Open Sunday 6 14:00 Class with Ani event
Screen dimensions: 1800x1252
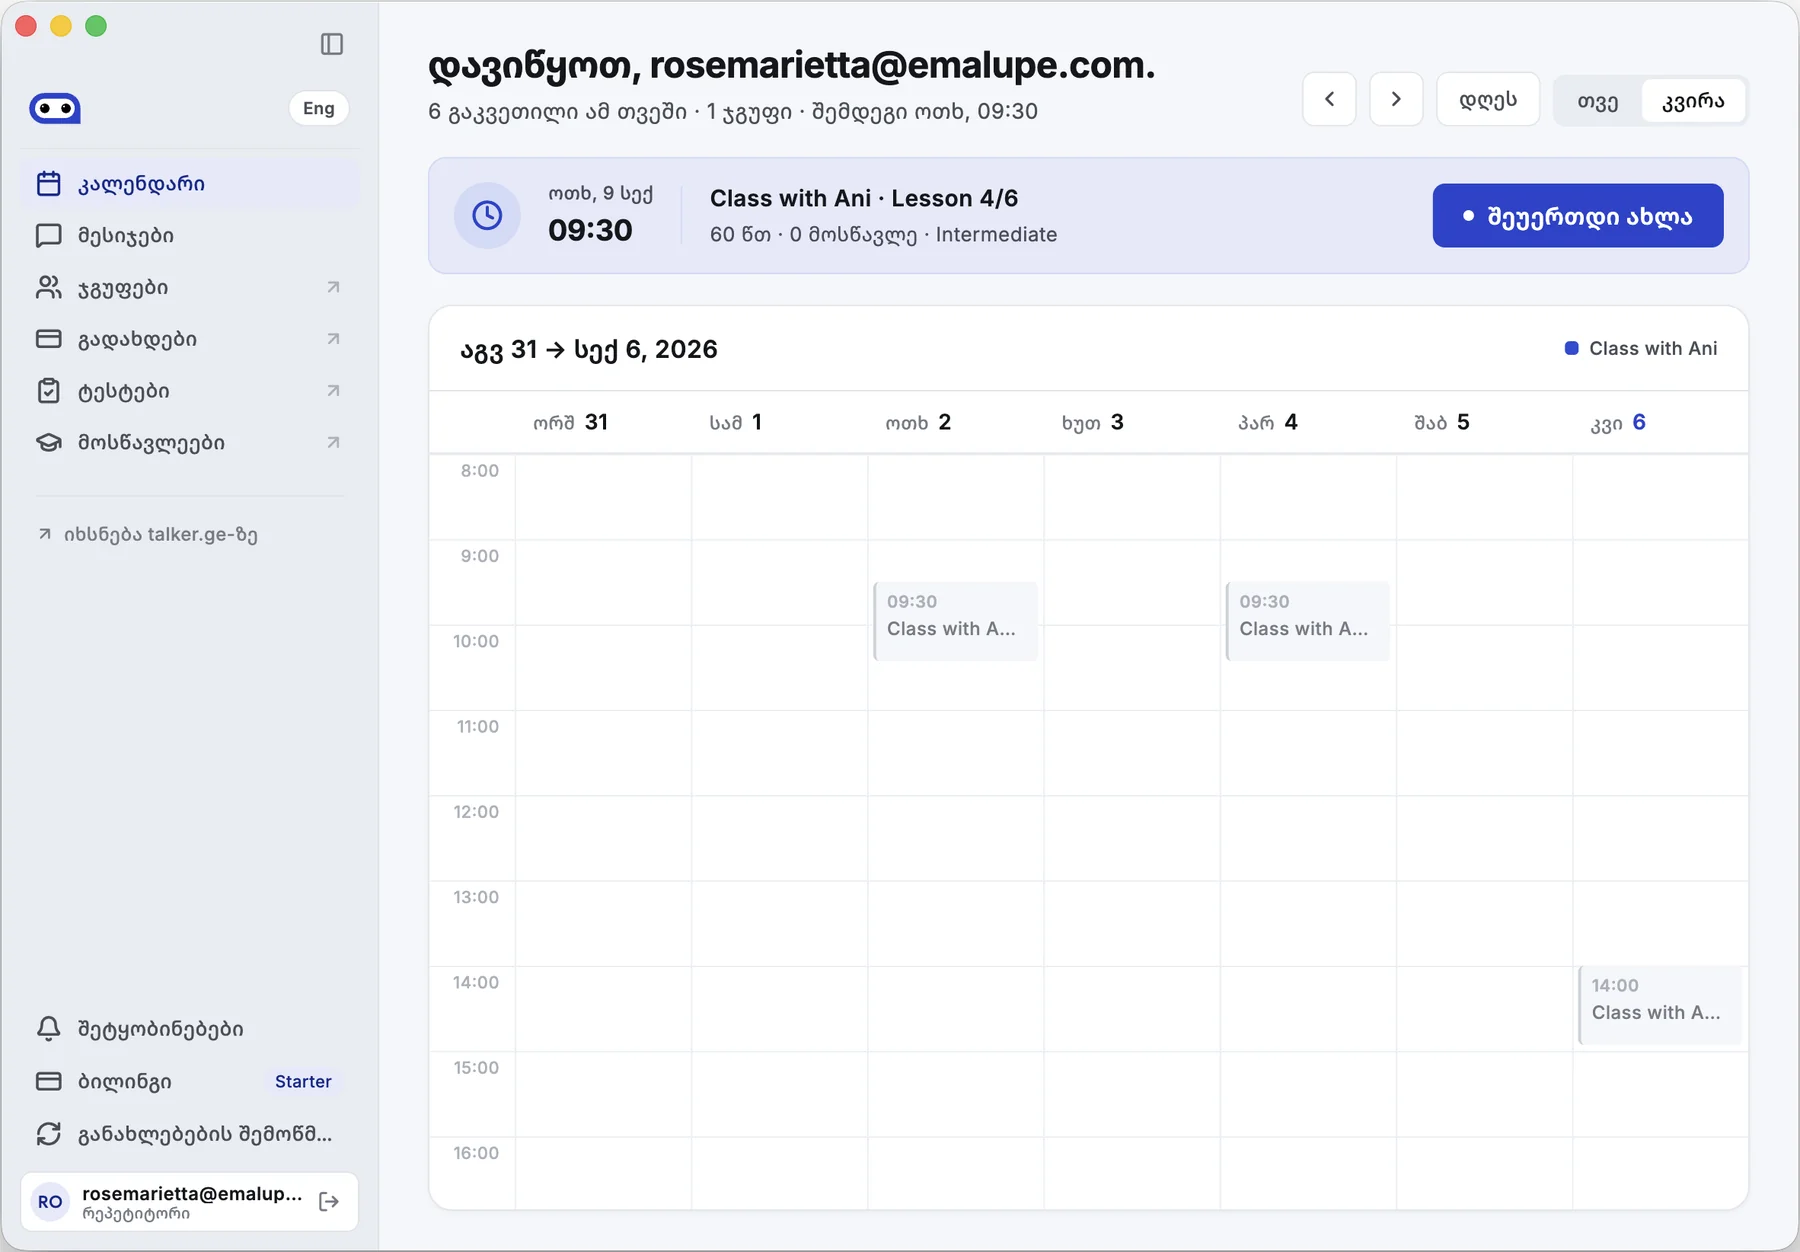tap(1660, 1005)
